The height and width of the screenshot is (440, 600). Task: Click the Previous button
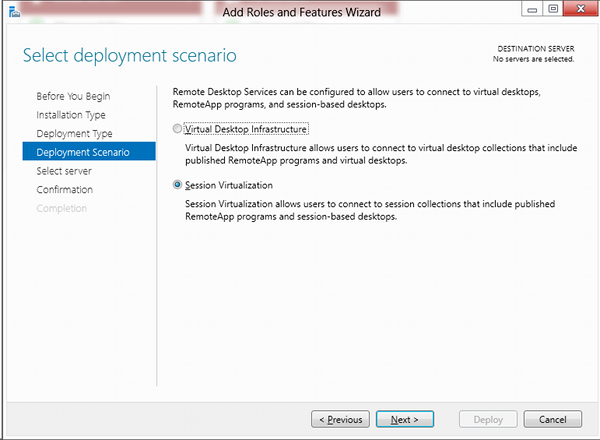click(x=340, y=419)
